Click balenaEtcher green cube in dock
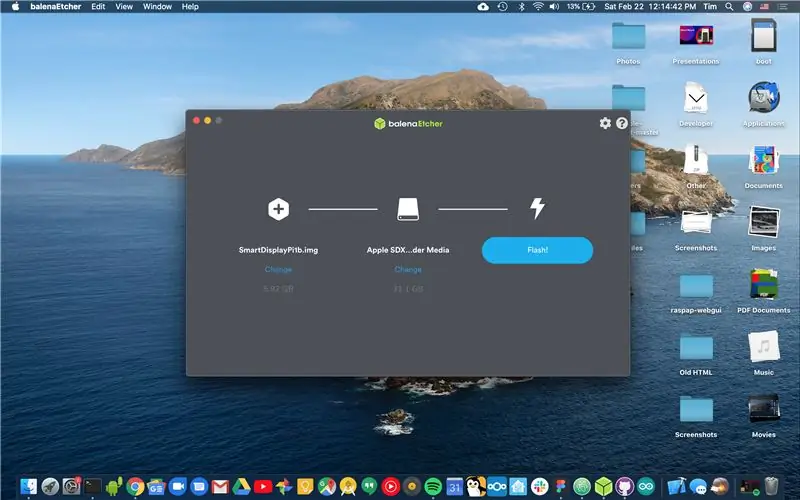The width and height of the screenshot is (800, 500). point(603,486)
